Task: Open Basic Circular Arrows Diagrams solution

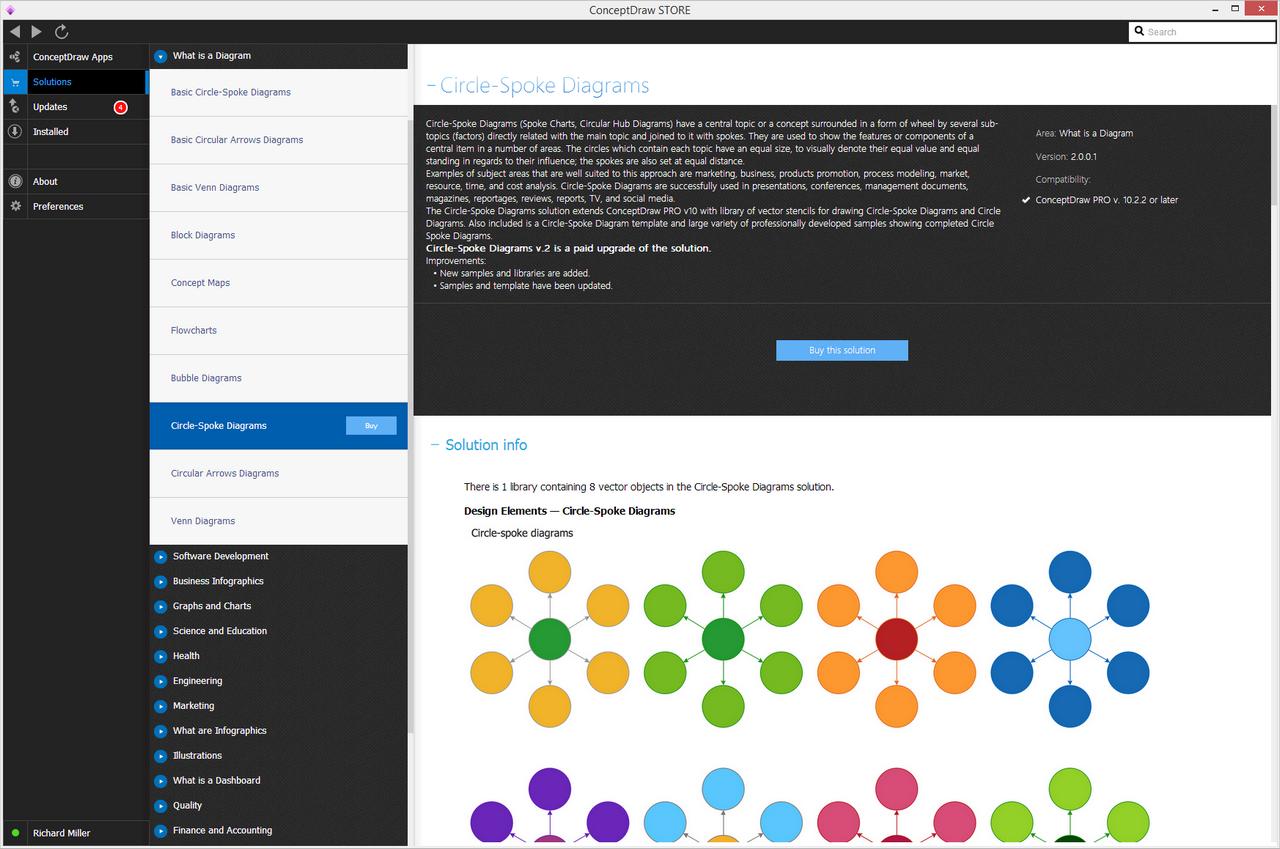Action: point(279,140)
